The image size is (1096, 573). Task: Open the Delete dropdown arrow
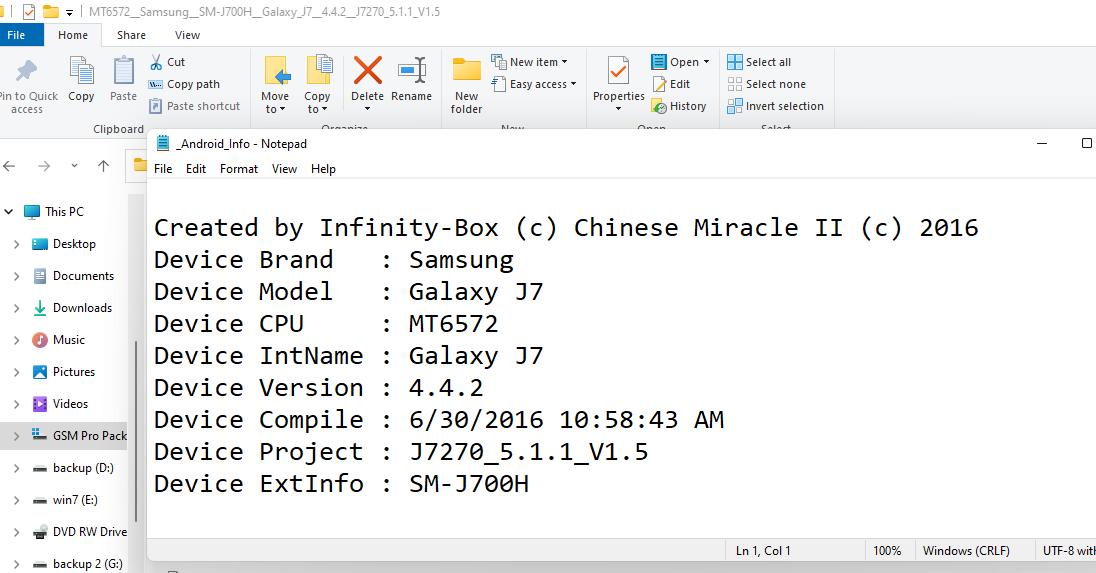coord(368,109)
